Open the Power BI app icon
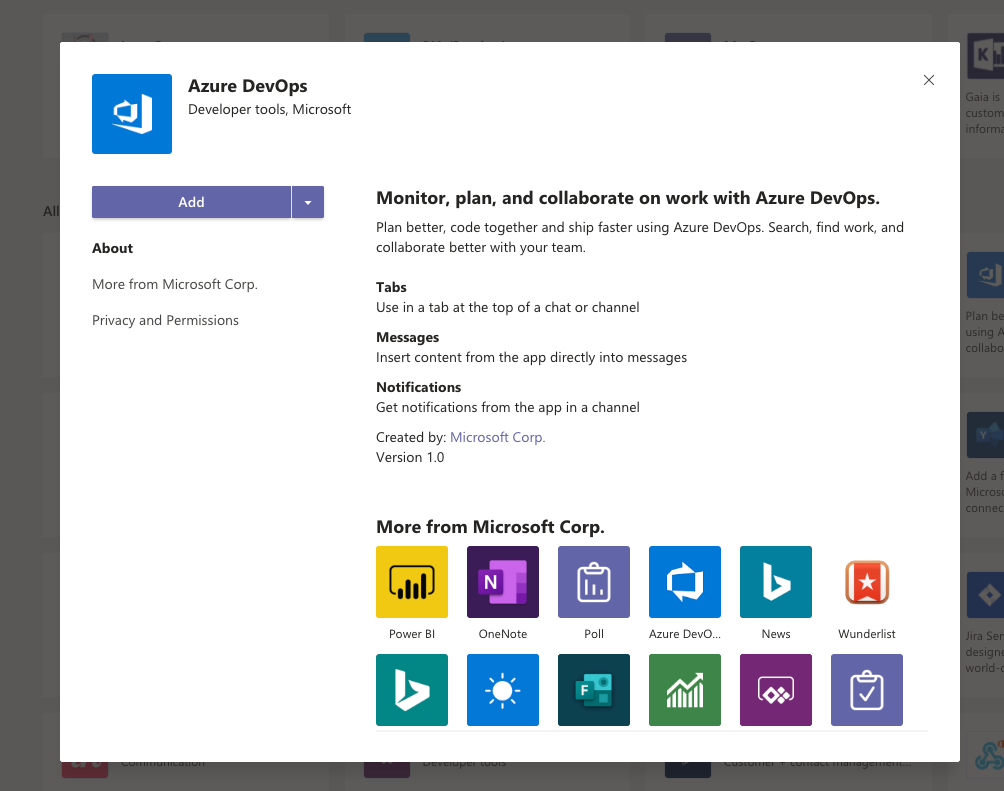The image size is (1004, 791). coord(411,581)
